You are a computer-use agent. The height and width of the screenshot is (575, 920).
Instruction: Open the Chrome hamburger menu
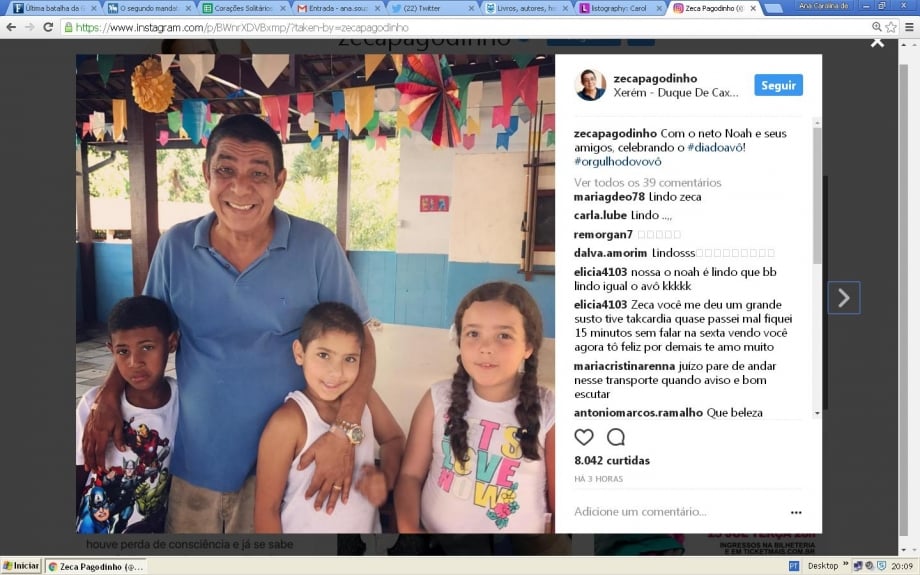point(909,27)
